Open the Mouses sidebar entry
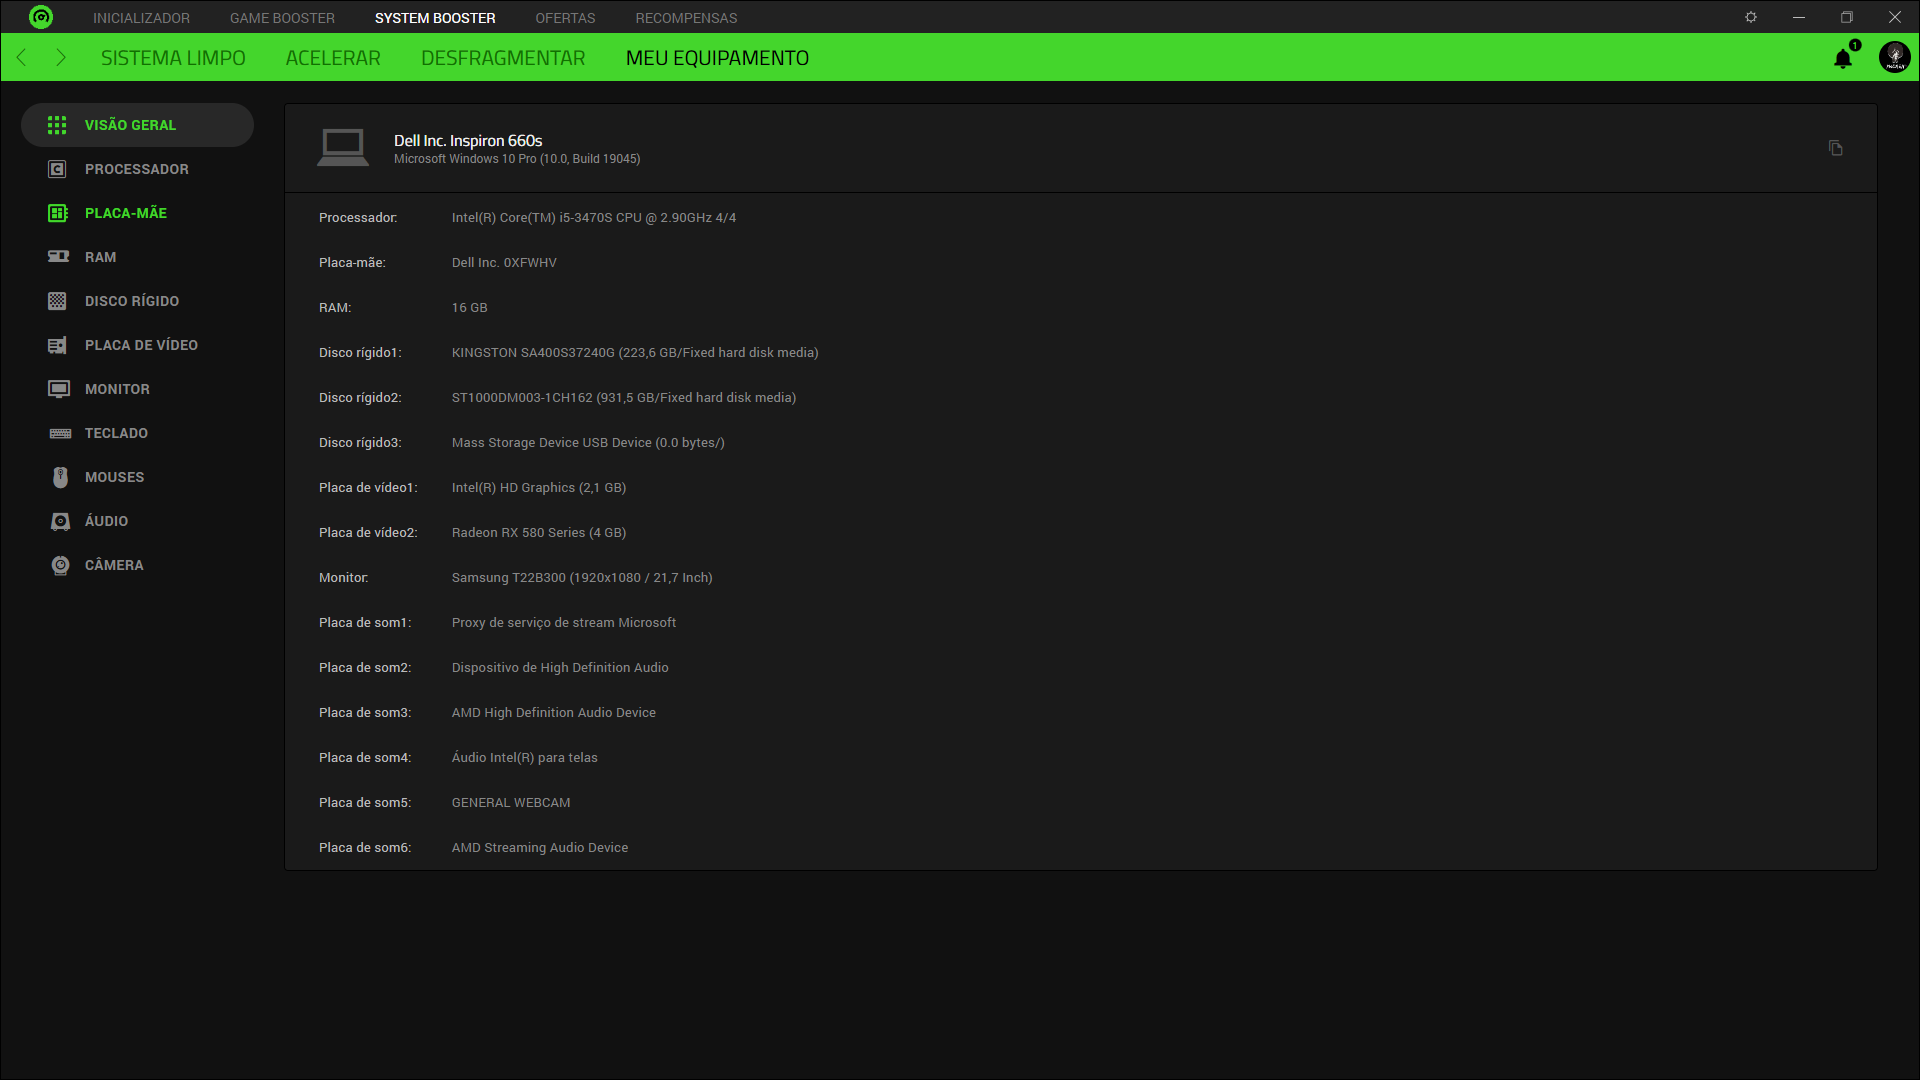This screenshot has height=1080, width=1920. (x=137, y=477)
